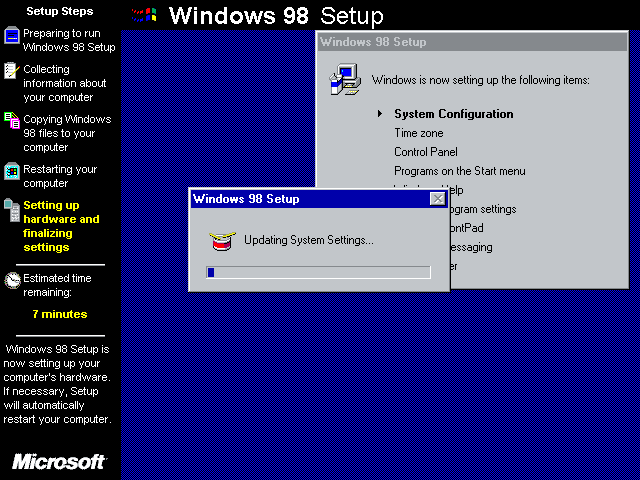Viewport: 640px width, 480px height.
Task: Click the Collecting information about your computer text
Action: pyautogui.click(x=64, y=83)
